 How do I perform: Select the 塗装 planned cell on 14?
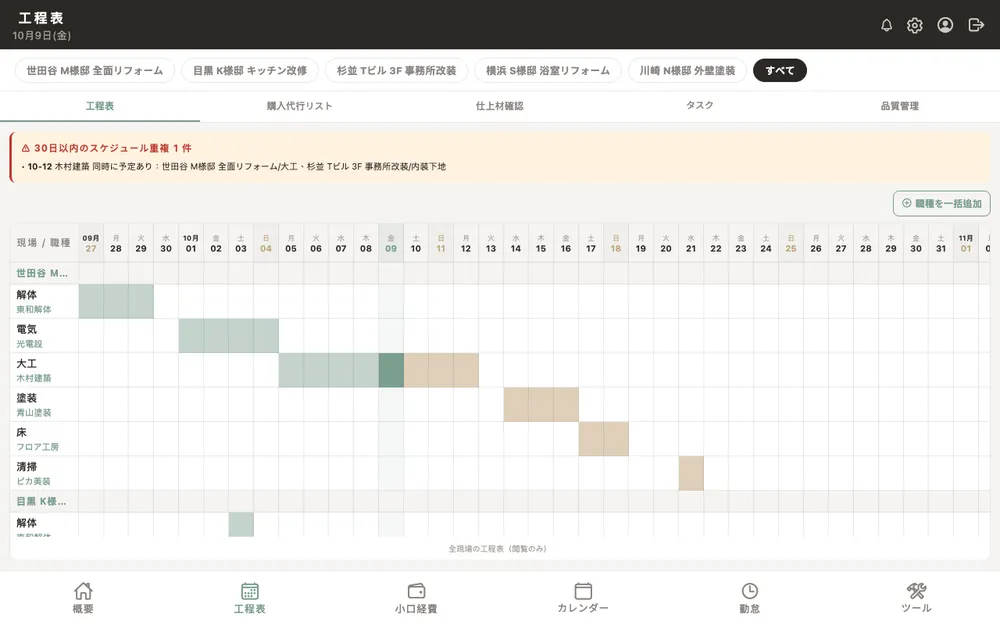[x=516, y=404]
